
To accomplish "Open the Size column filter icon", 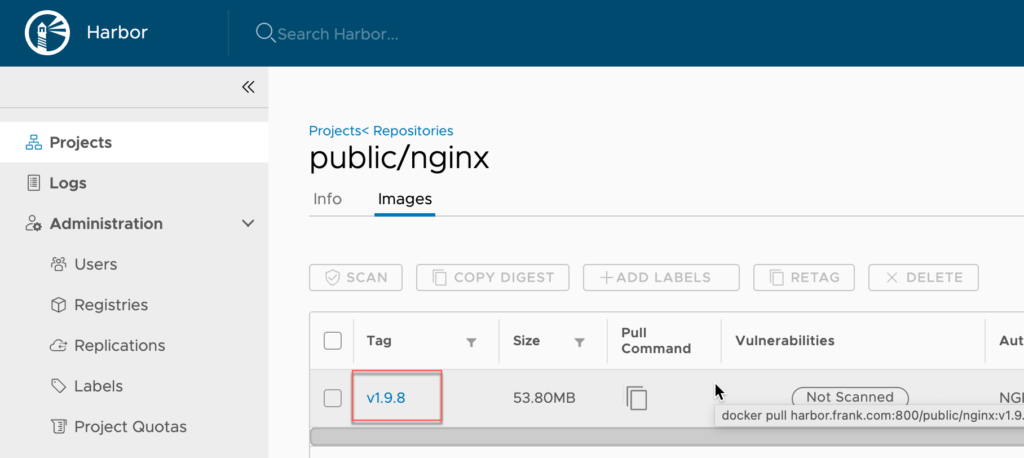I will click(x=579, y=342).
